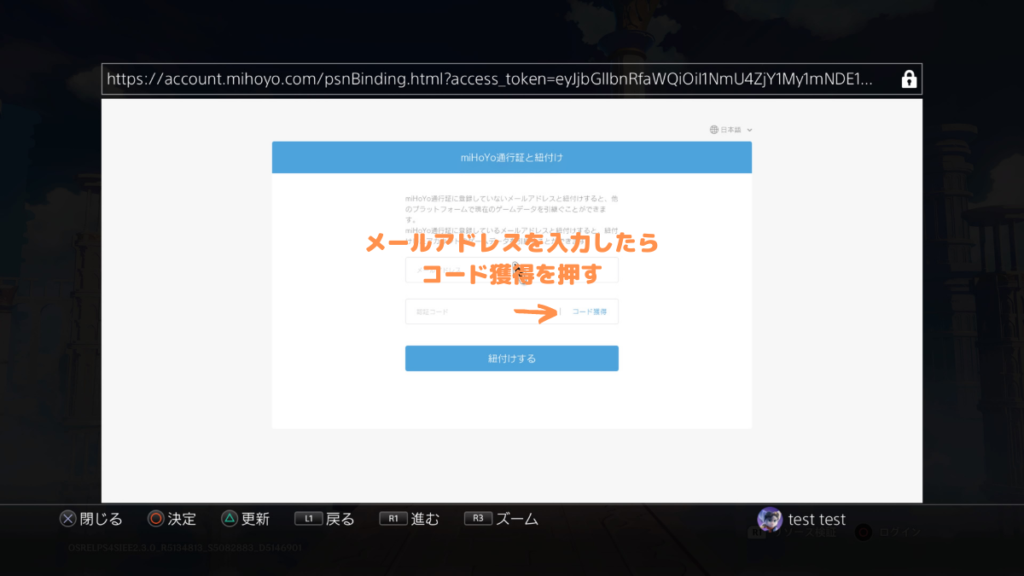The height and width of the screenshot is (576, 1024).
Task: Click the triangle button icon for 更新
Action: point(229,519)
